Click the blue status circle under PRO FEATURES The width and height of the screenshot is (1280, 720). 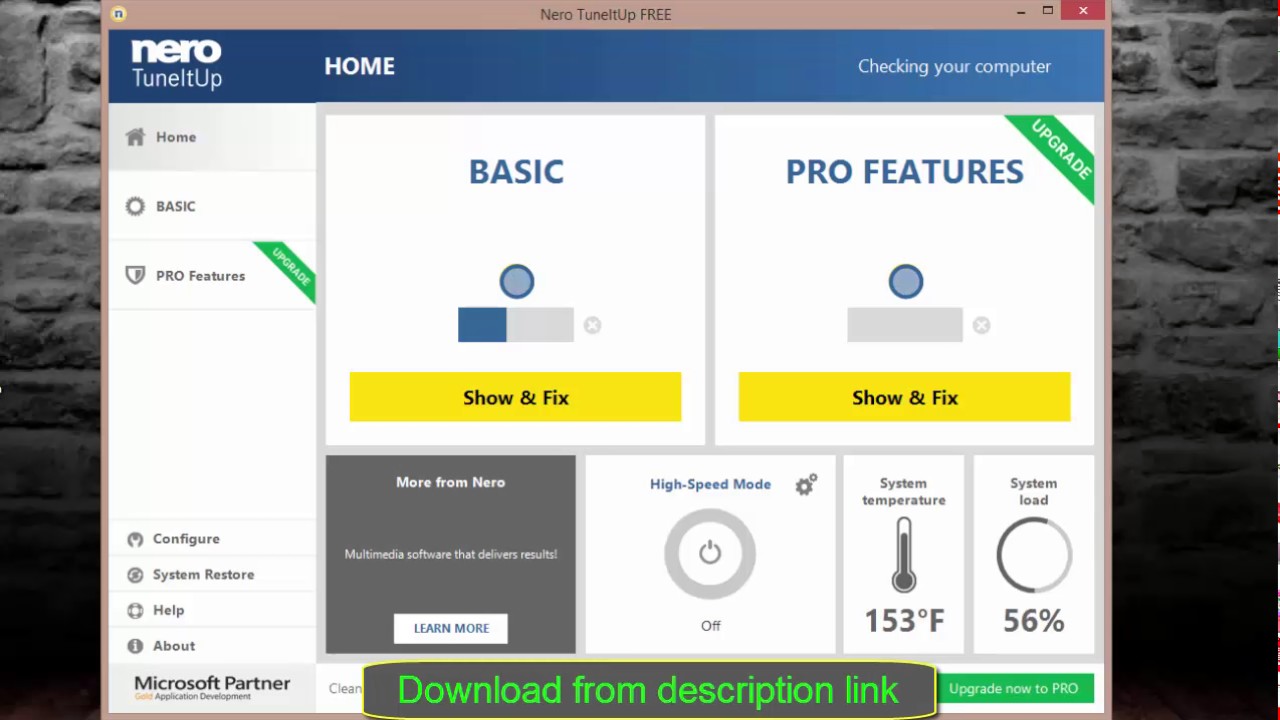(x=906, y=282)
